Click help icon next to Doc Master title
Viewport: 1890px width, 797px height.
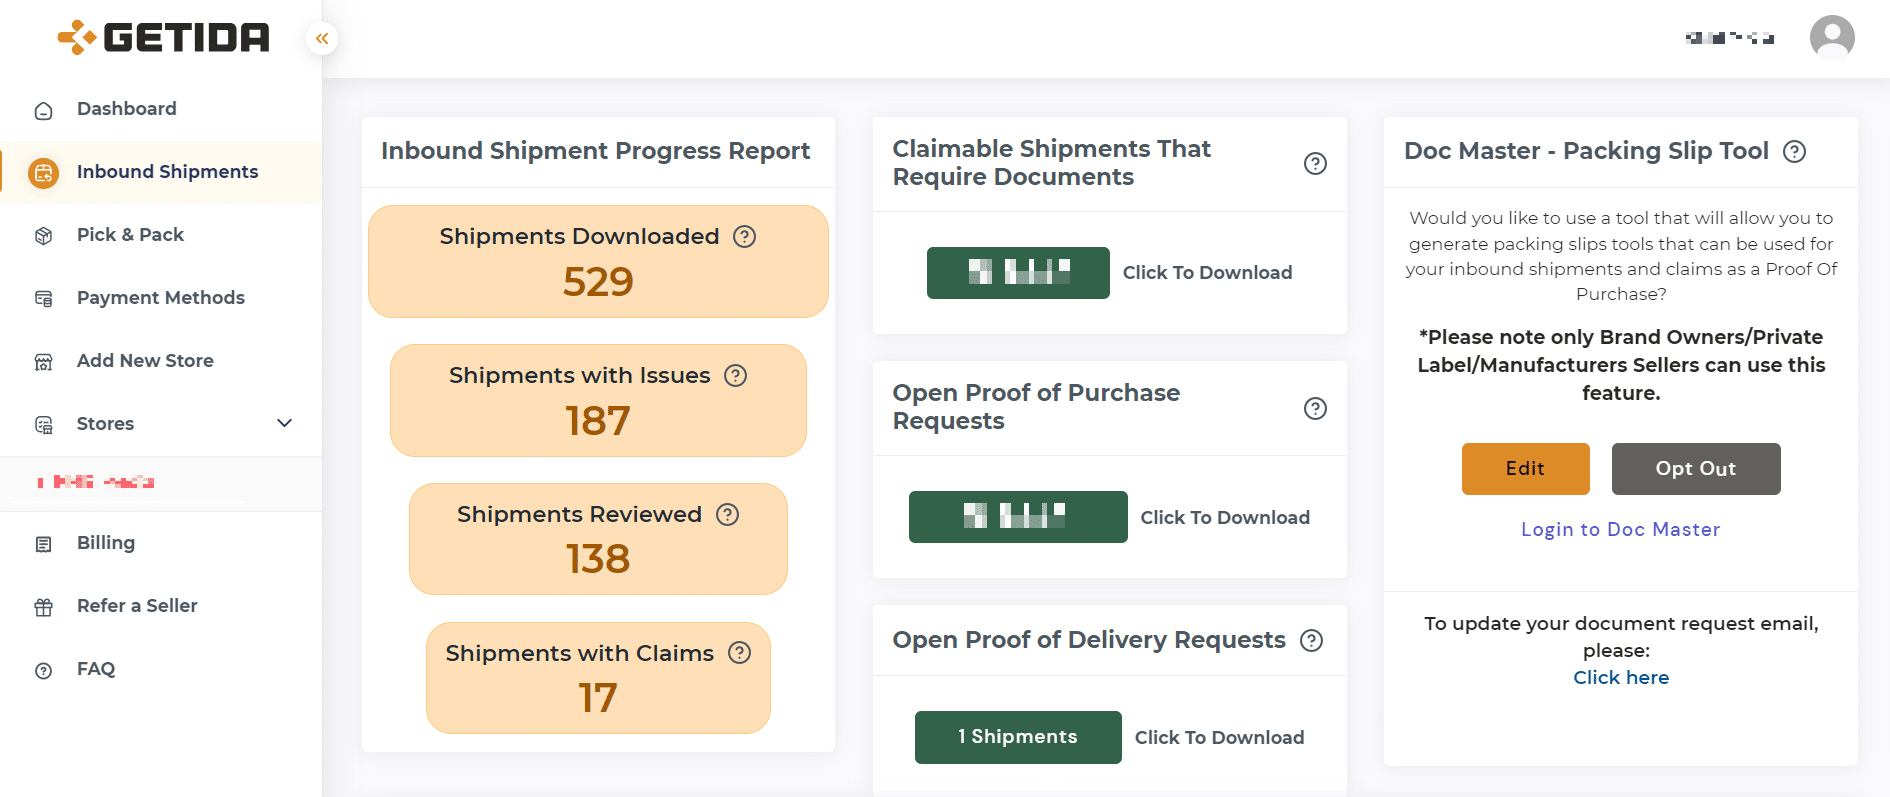point(1795,151)
